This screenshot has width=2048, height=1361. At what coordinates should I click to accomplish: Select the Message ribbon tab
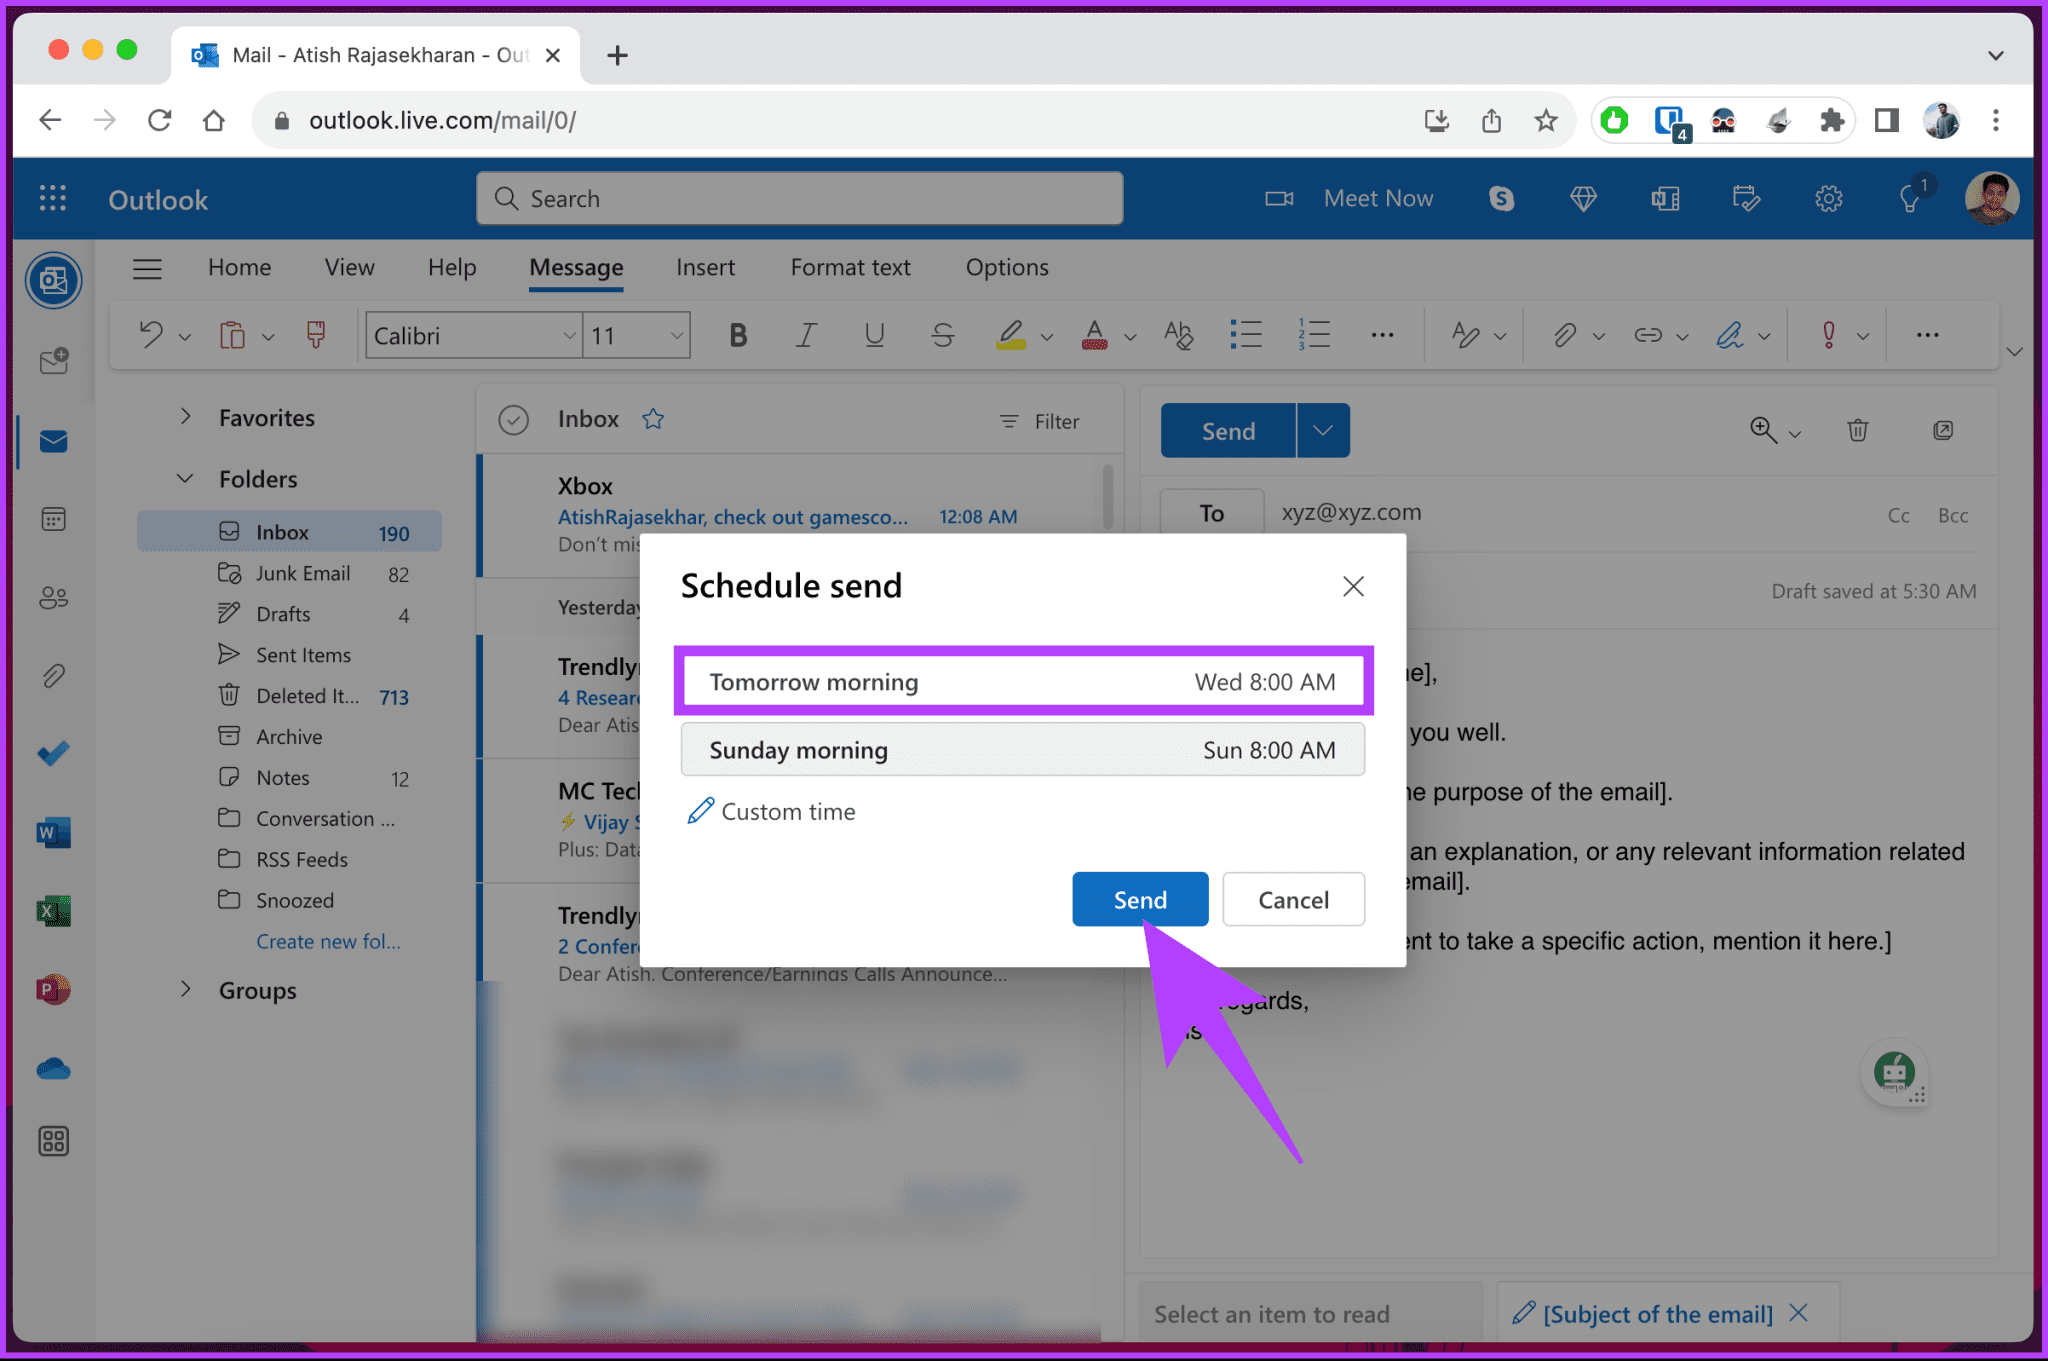[574, 266]
